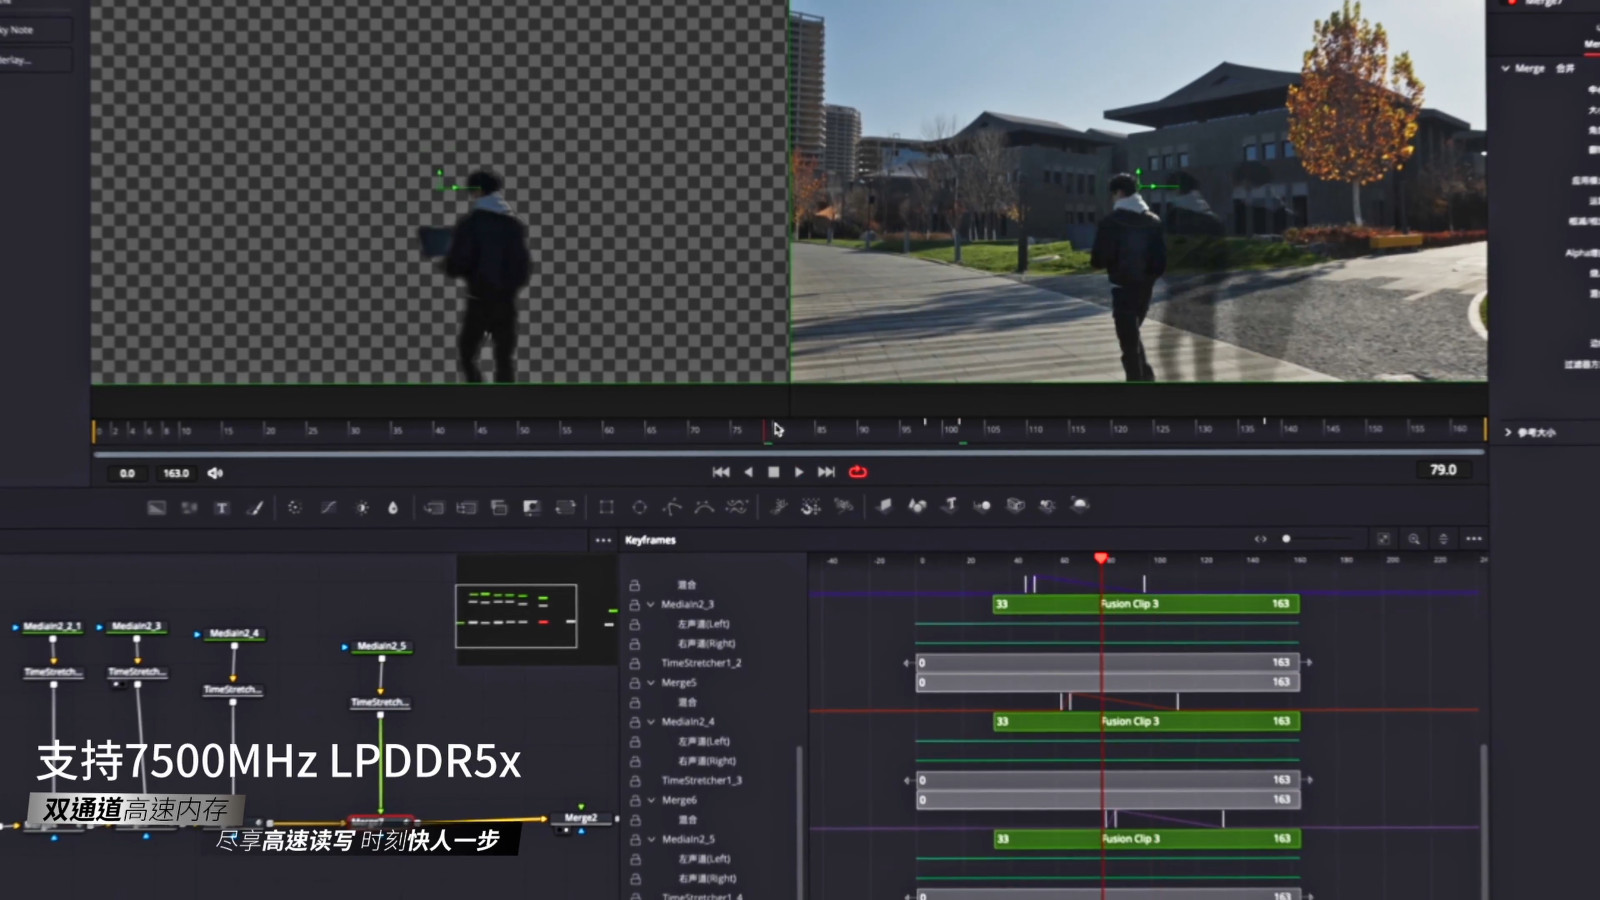Click frame 100 on the viewer time ruler
Viewport: 1600px width, 900px height.
click(x=950, y=429)
